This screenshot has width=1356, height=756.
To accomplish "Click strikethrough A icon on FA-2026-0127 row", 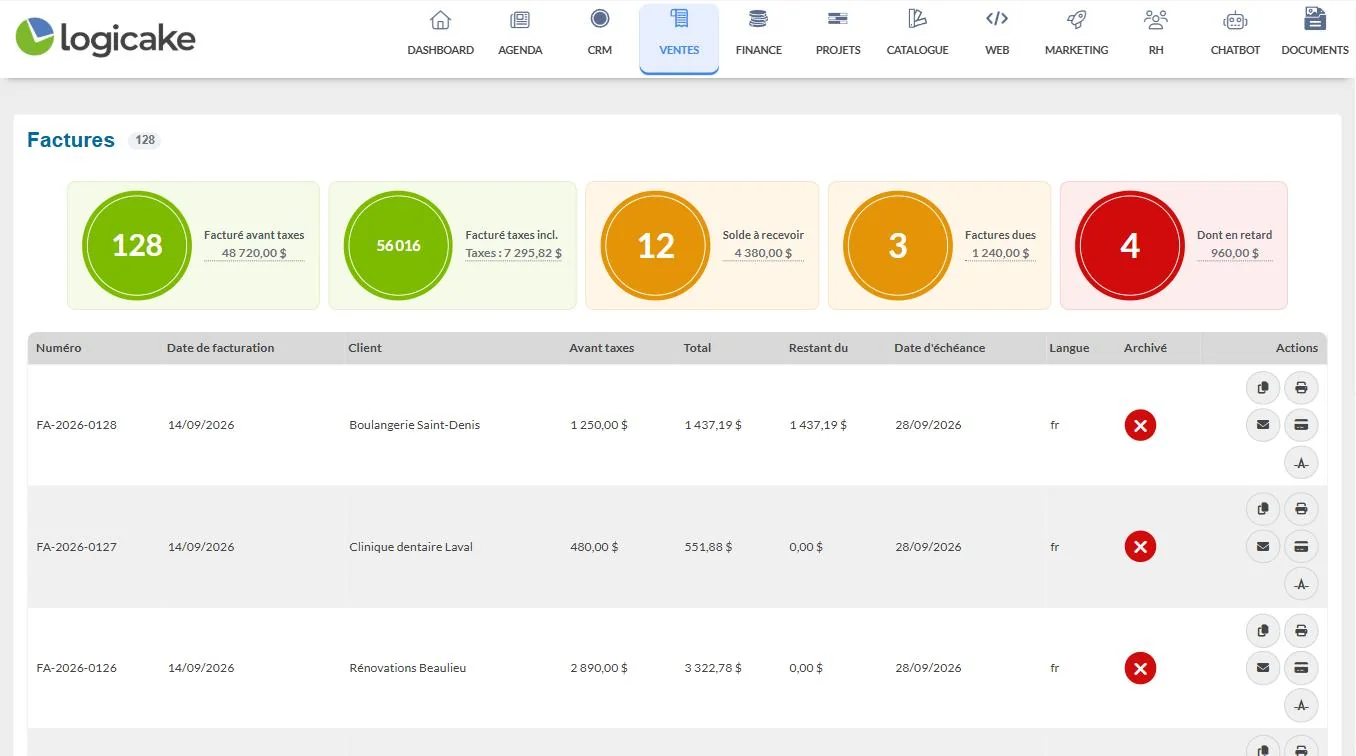I will click(1301, 584).
